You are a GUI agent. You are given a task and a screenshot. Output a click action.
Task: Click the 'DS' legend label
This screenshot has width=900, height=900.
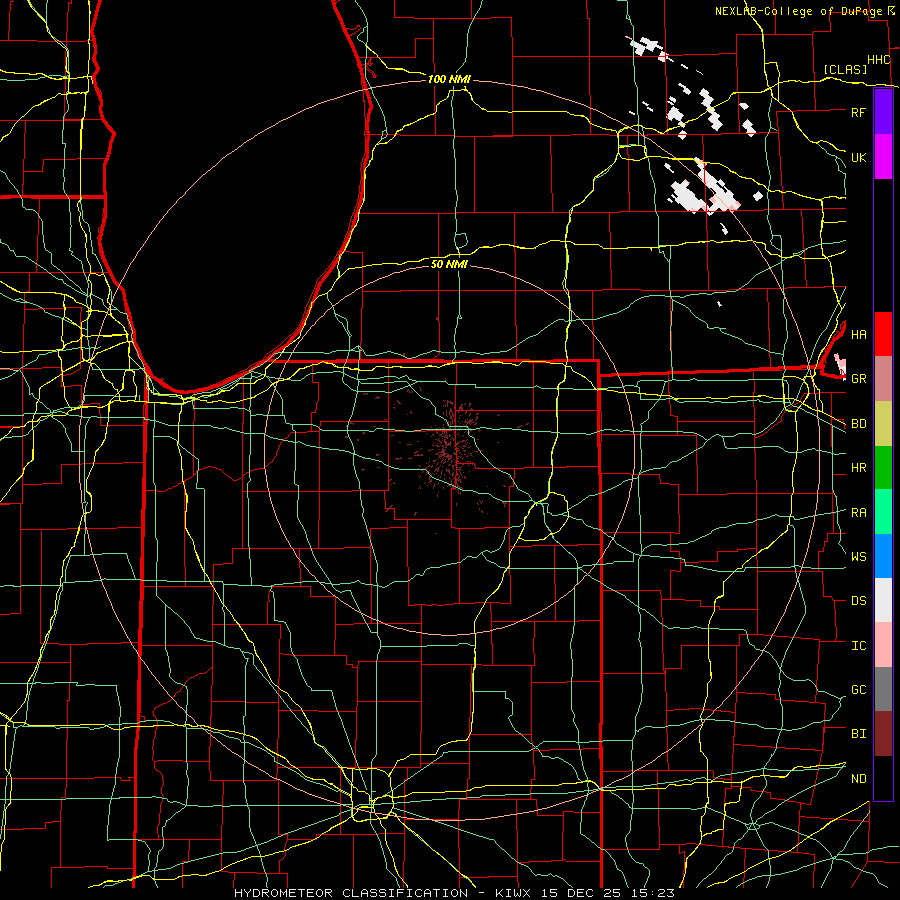pos(859,601)
